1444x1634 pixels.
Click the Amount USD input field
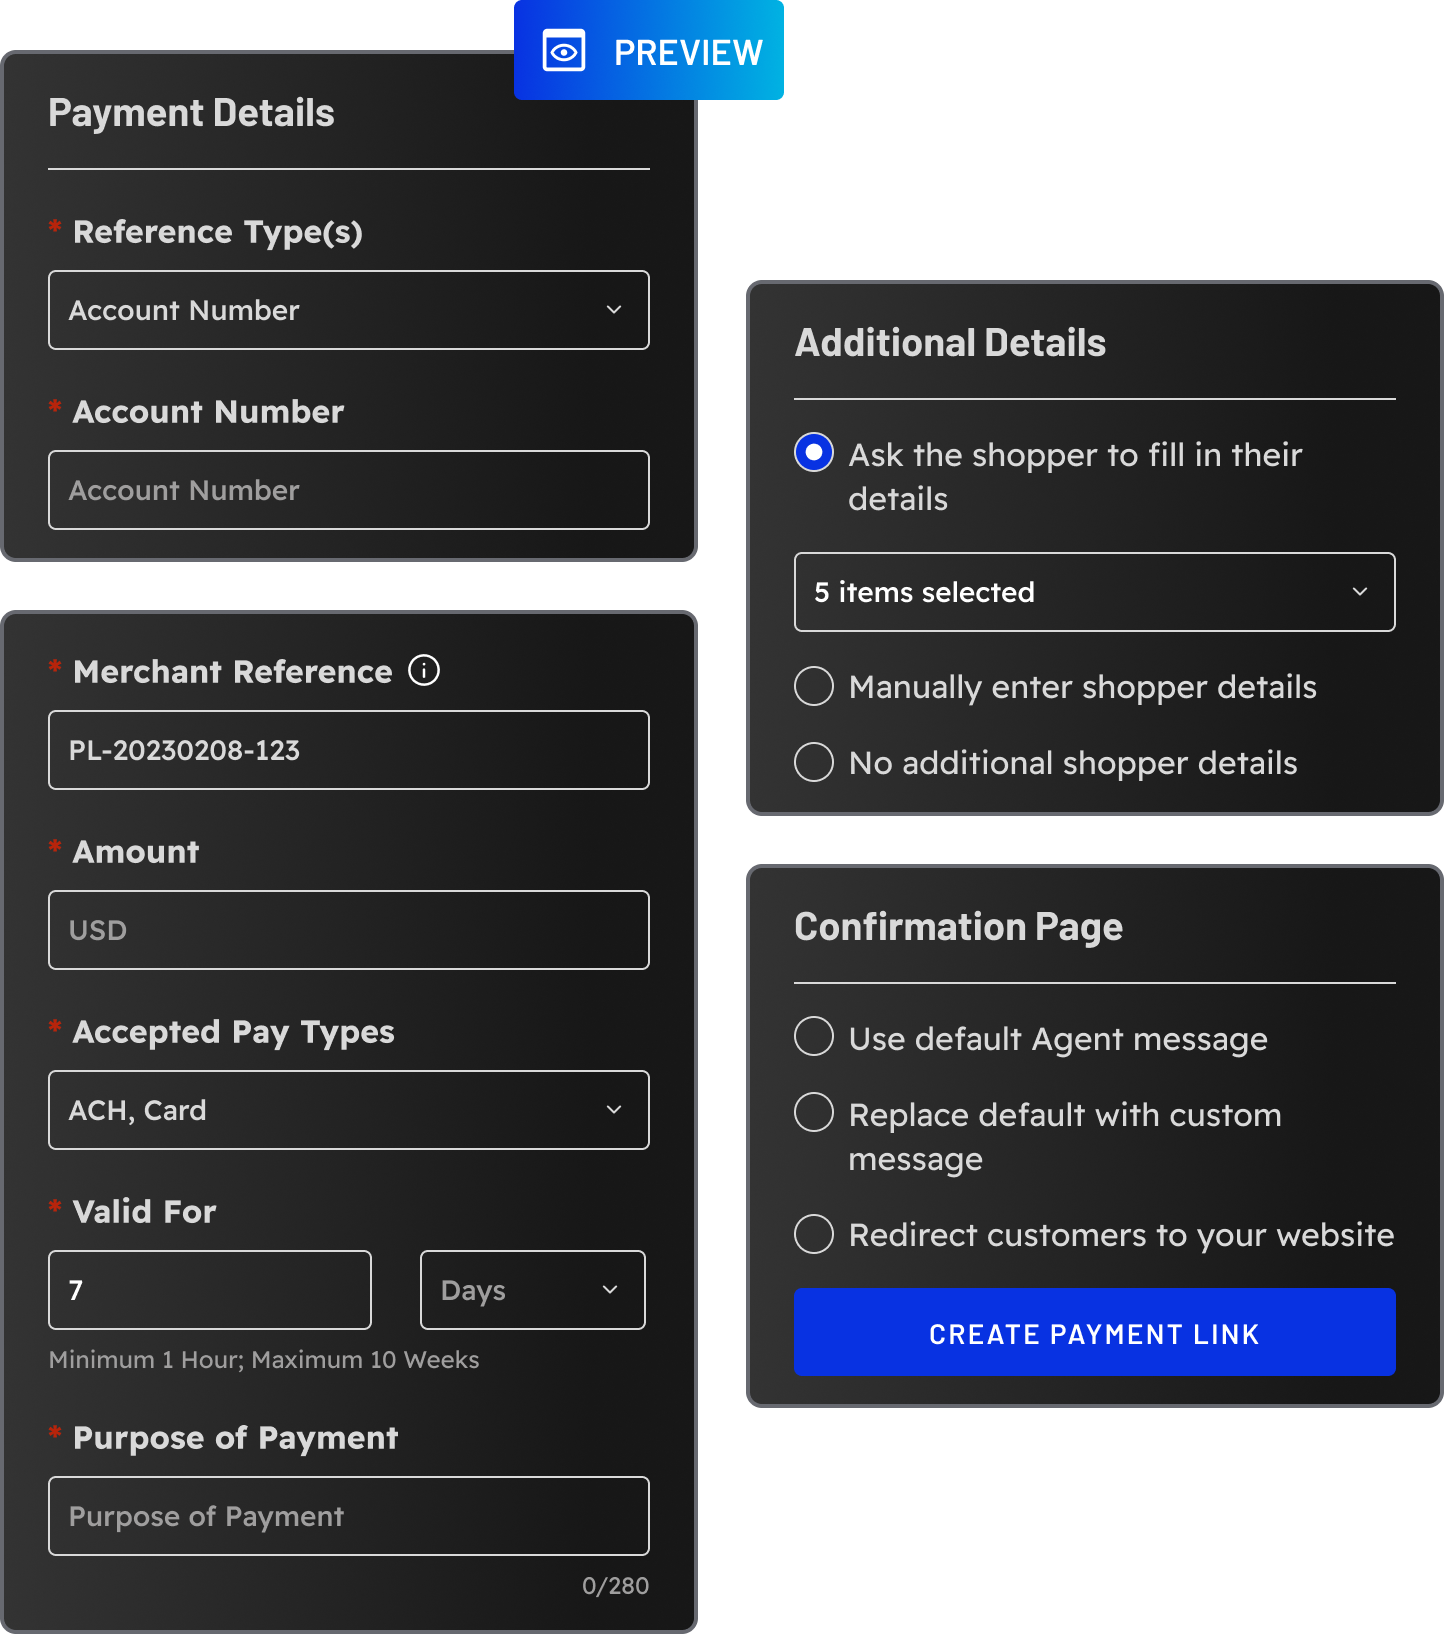(348, 930)
